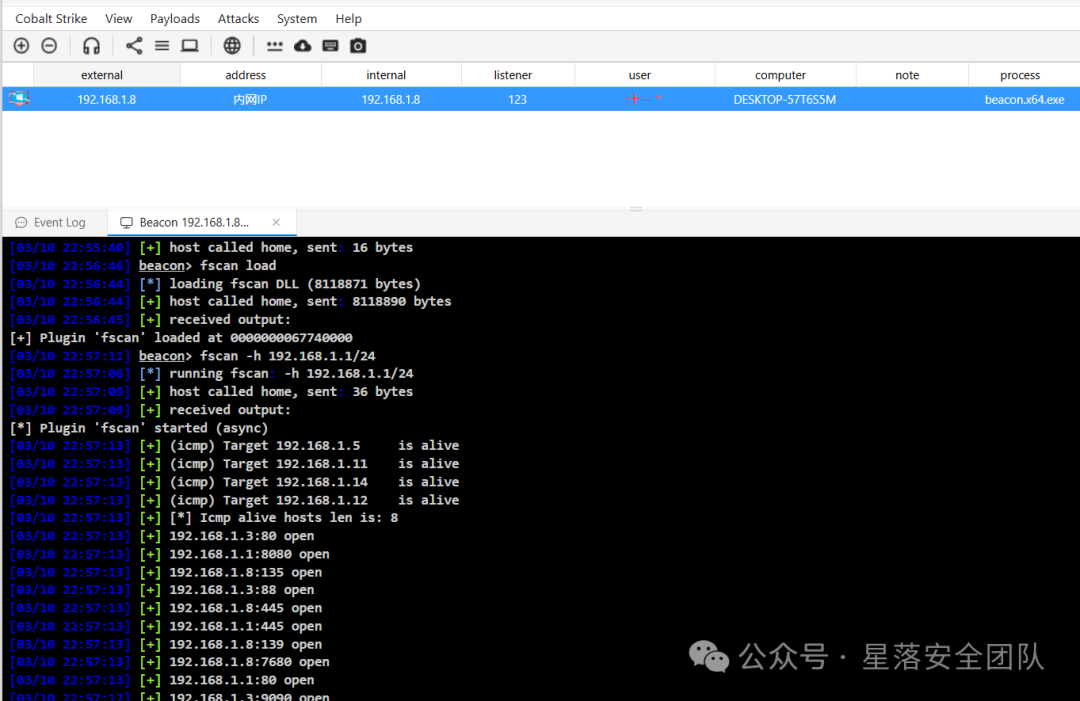
Task: Click the 'fscan load' command line
Action: coord(238,265)
